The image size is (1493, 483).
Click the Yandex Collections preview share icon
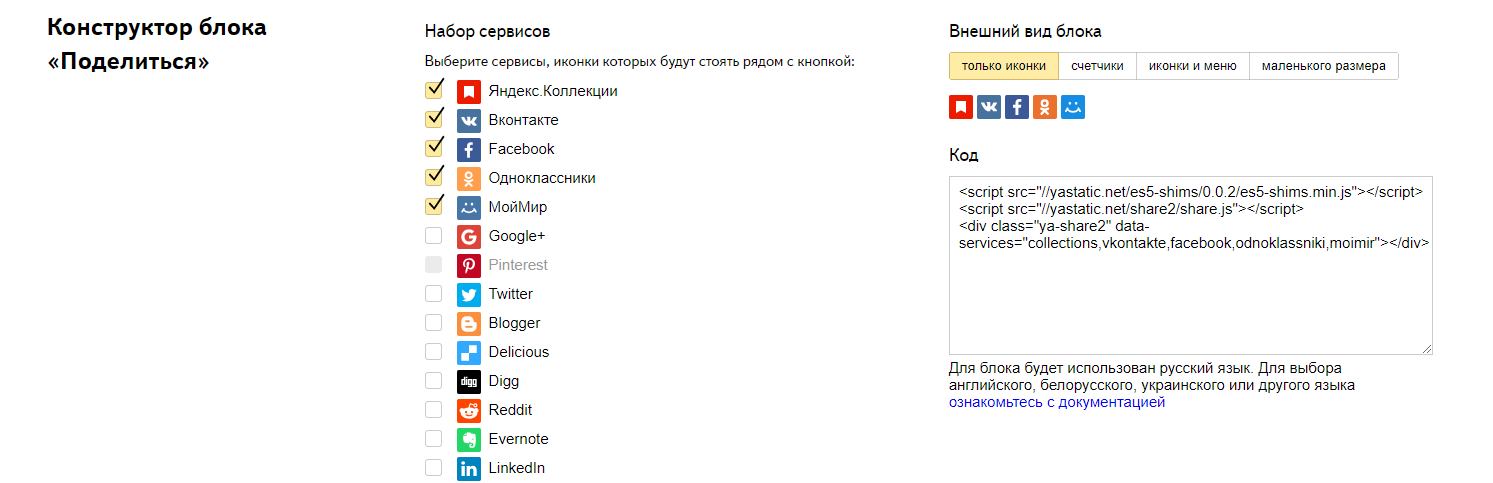961,107
